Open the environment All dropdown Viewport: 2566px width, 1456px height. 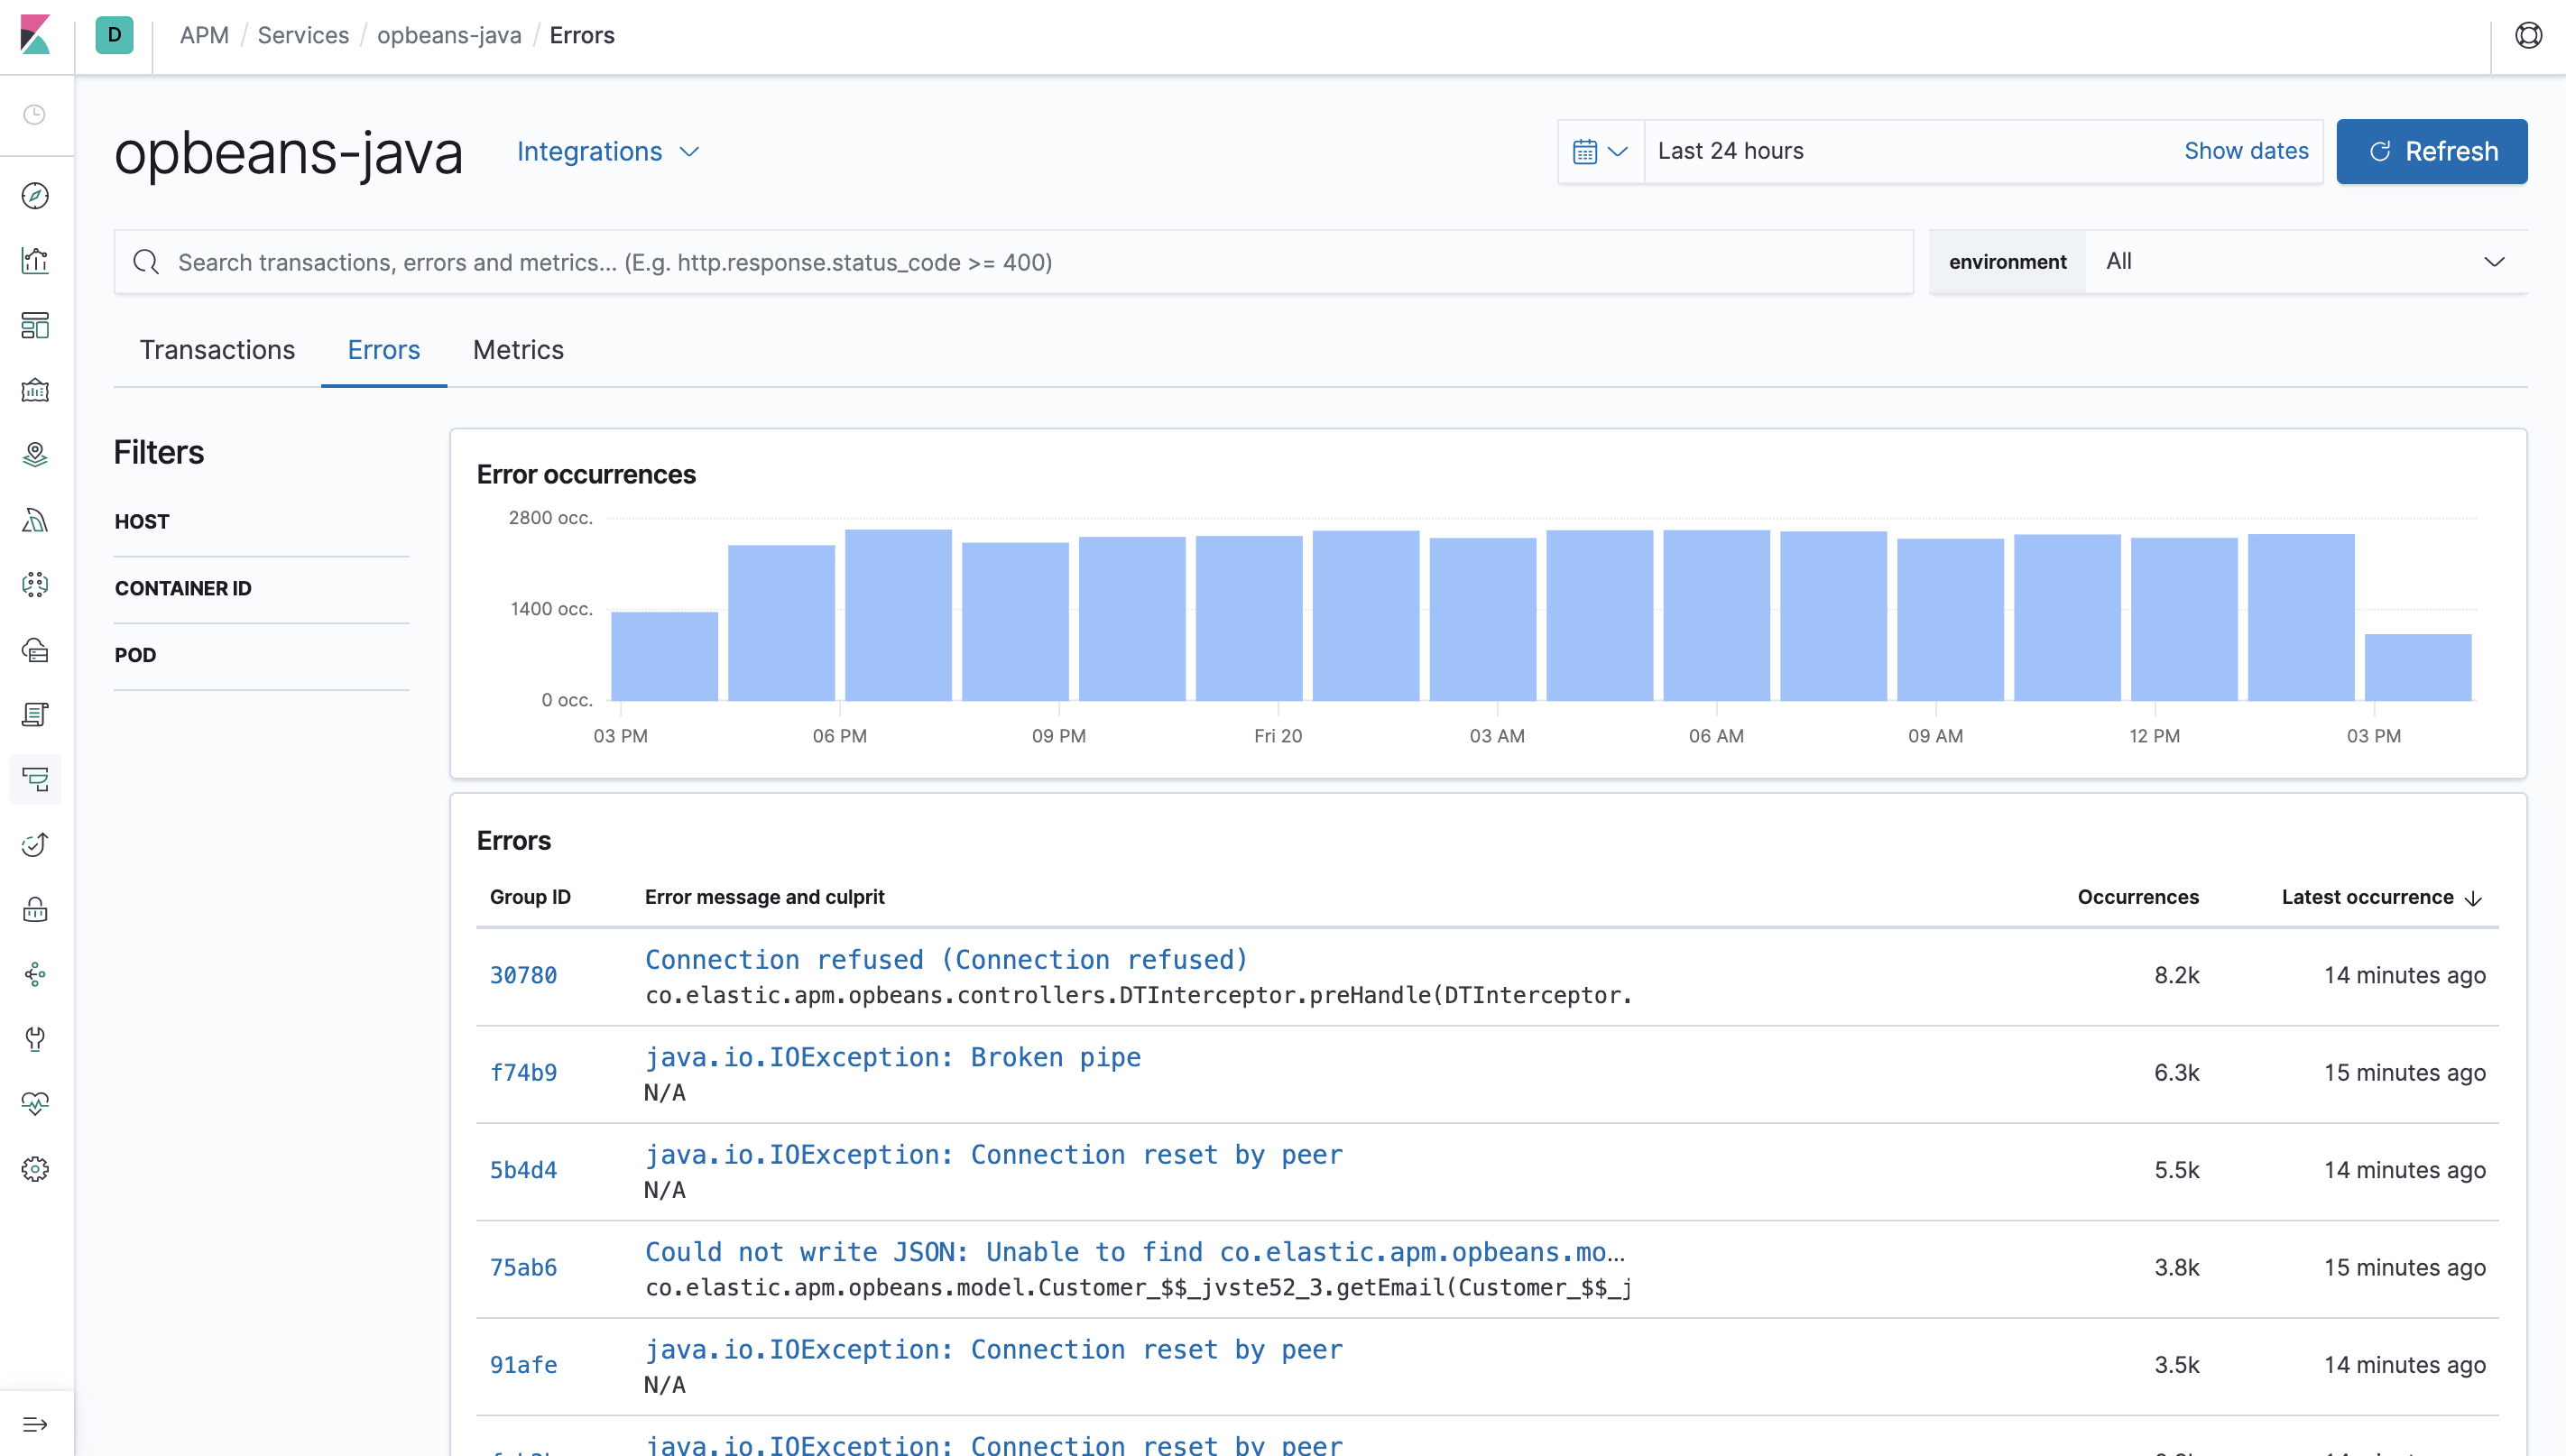pos(2300,261)
